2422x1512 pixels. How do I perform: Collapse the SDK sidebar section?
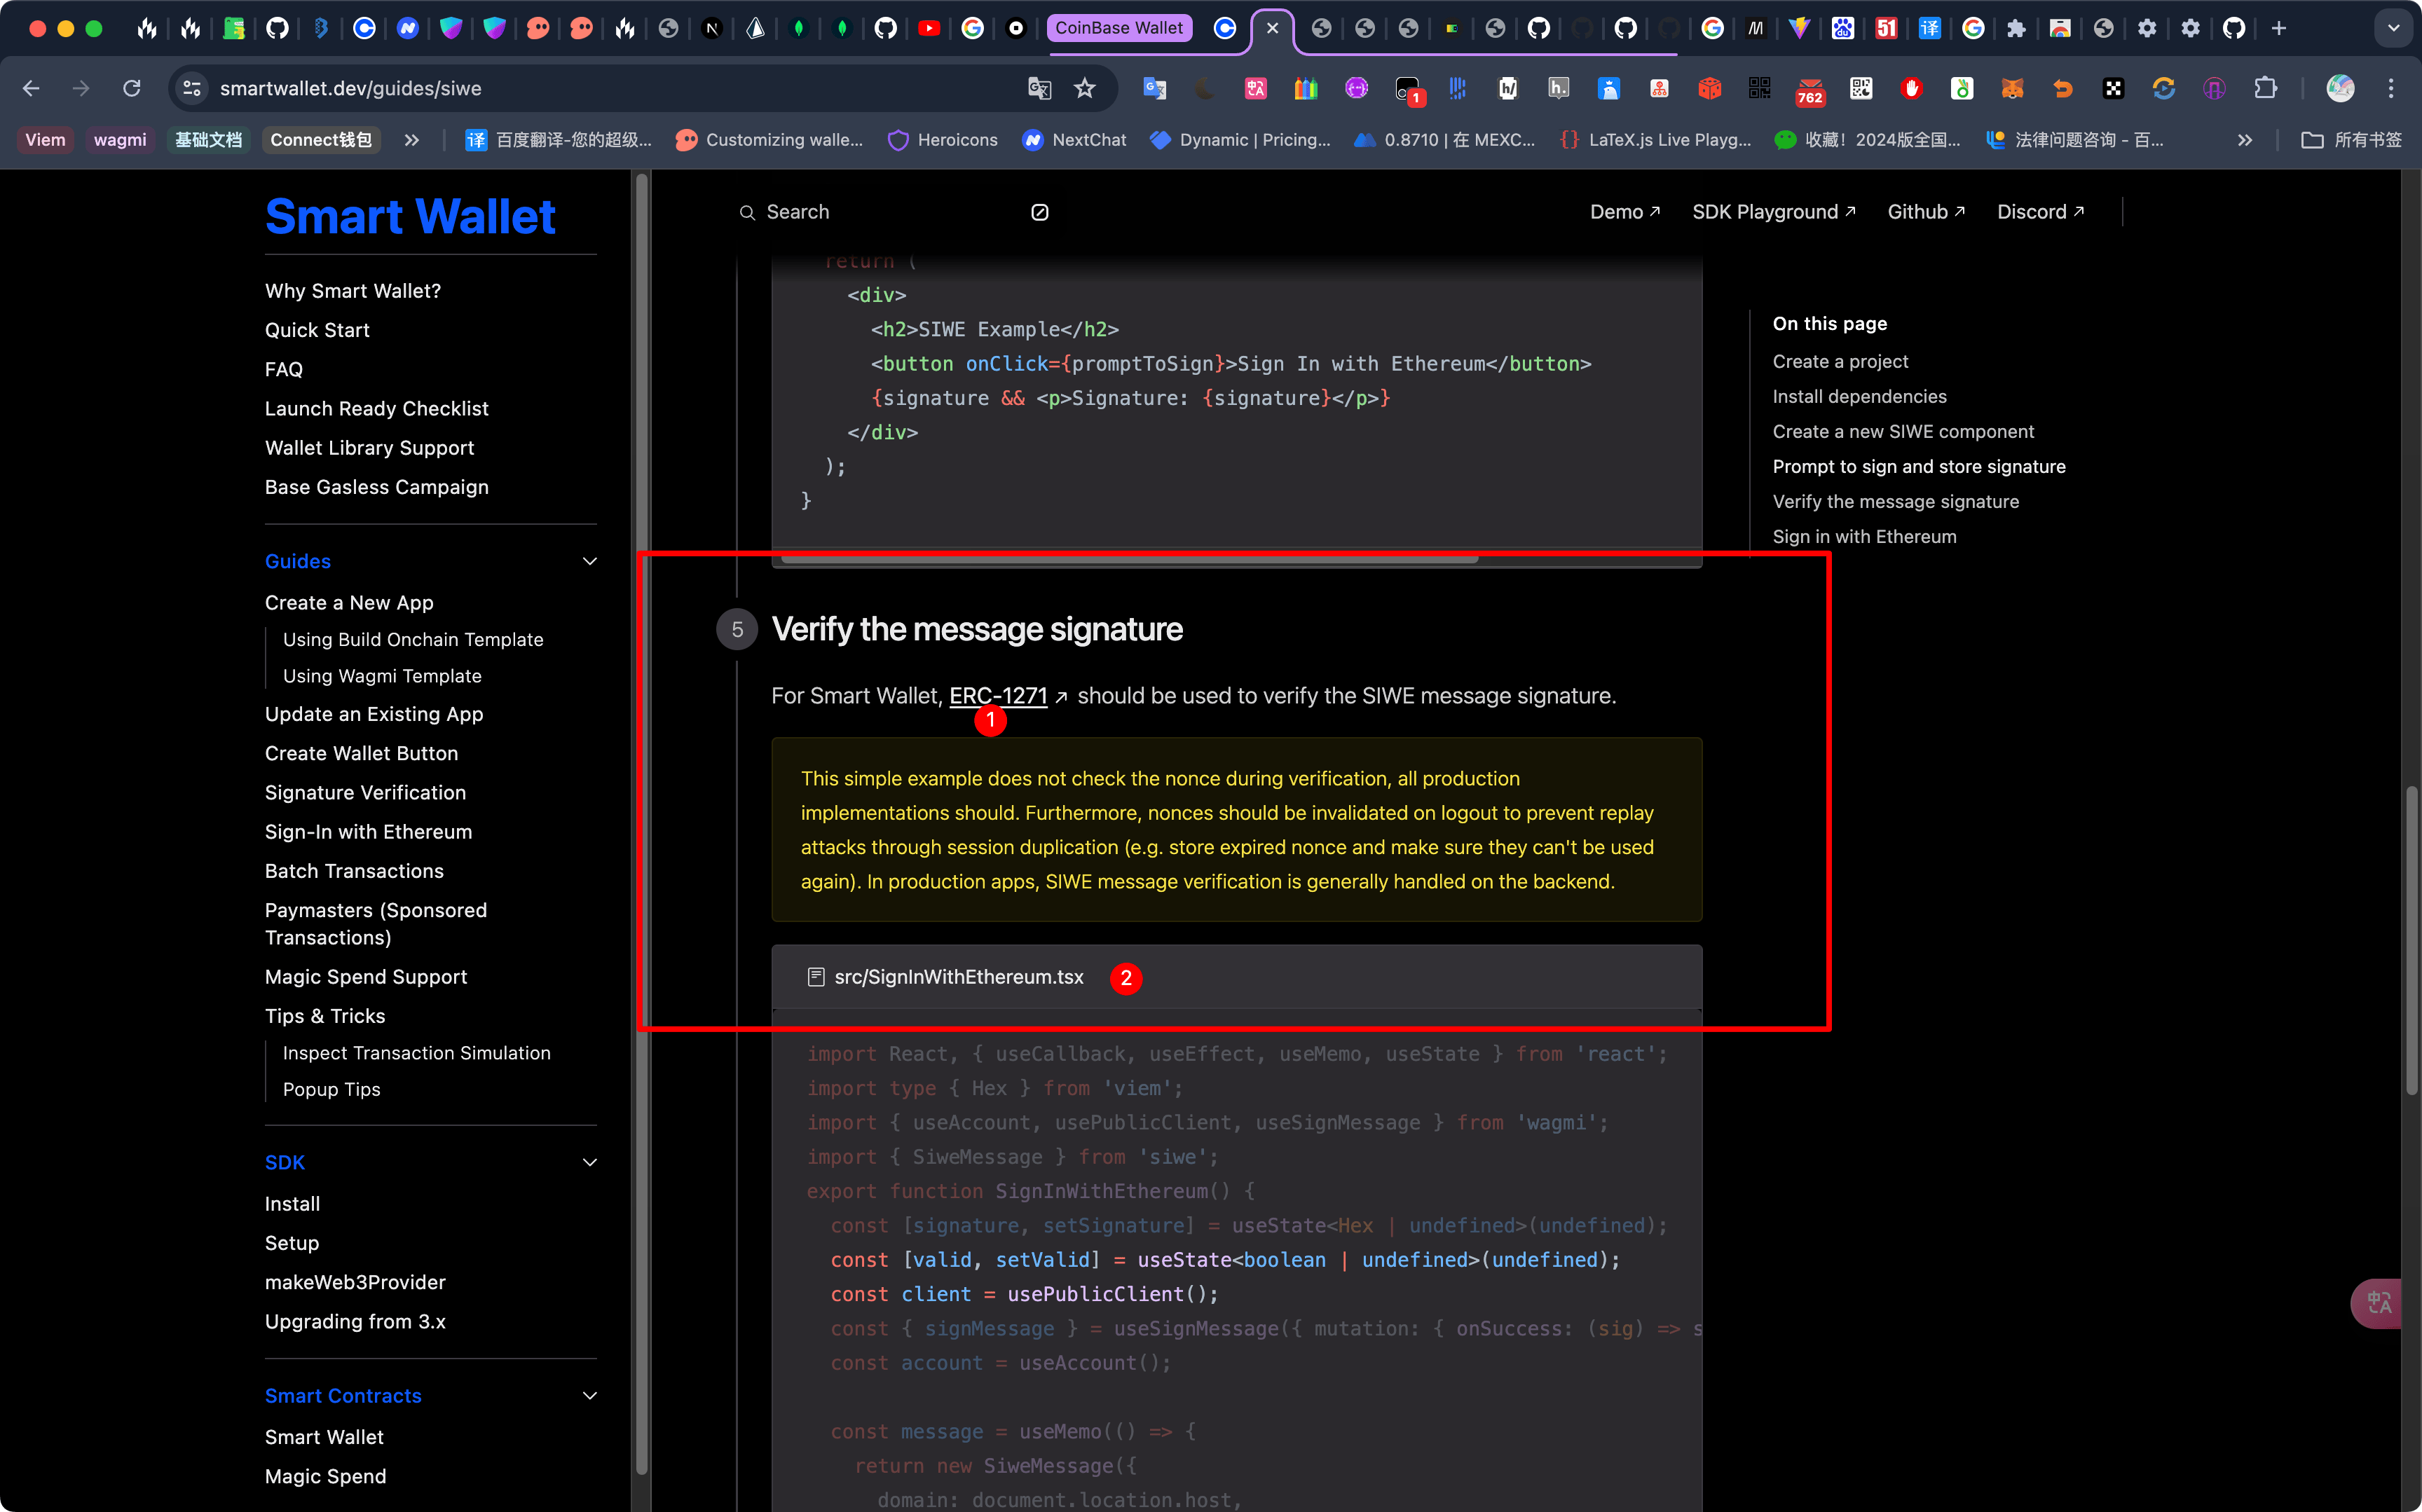pyautogui.click(x=590, y=1162)
